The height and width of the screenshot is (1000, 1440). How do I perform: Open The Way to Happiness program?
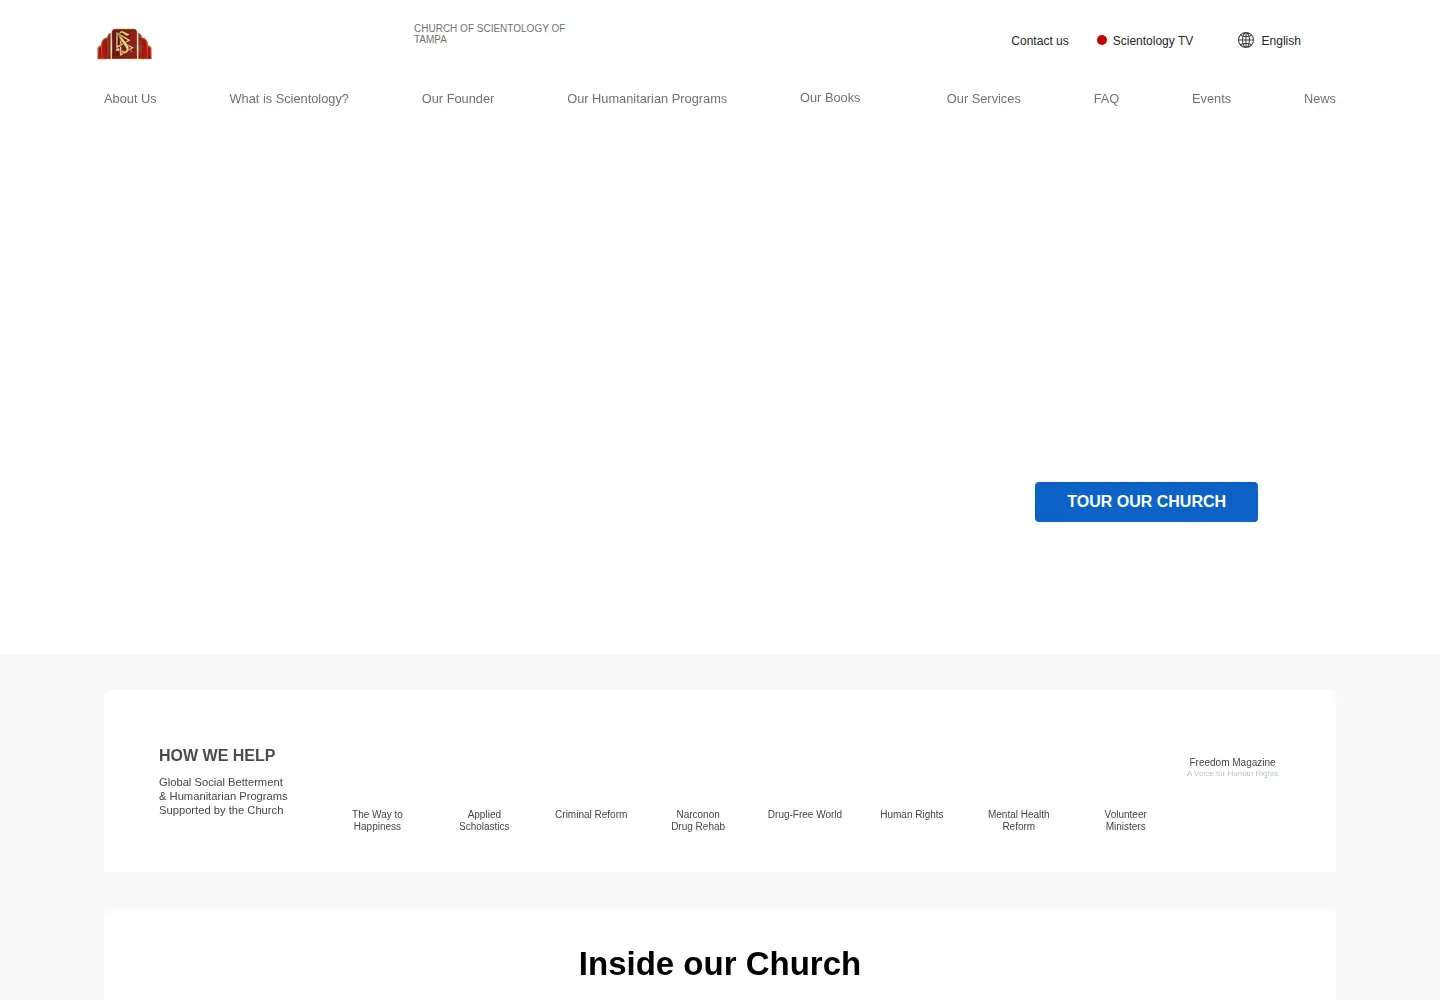(x=377, y=821)
